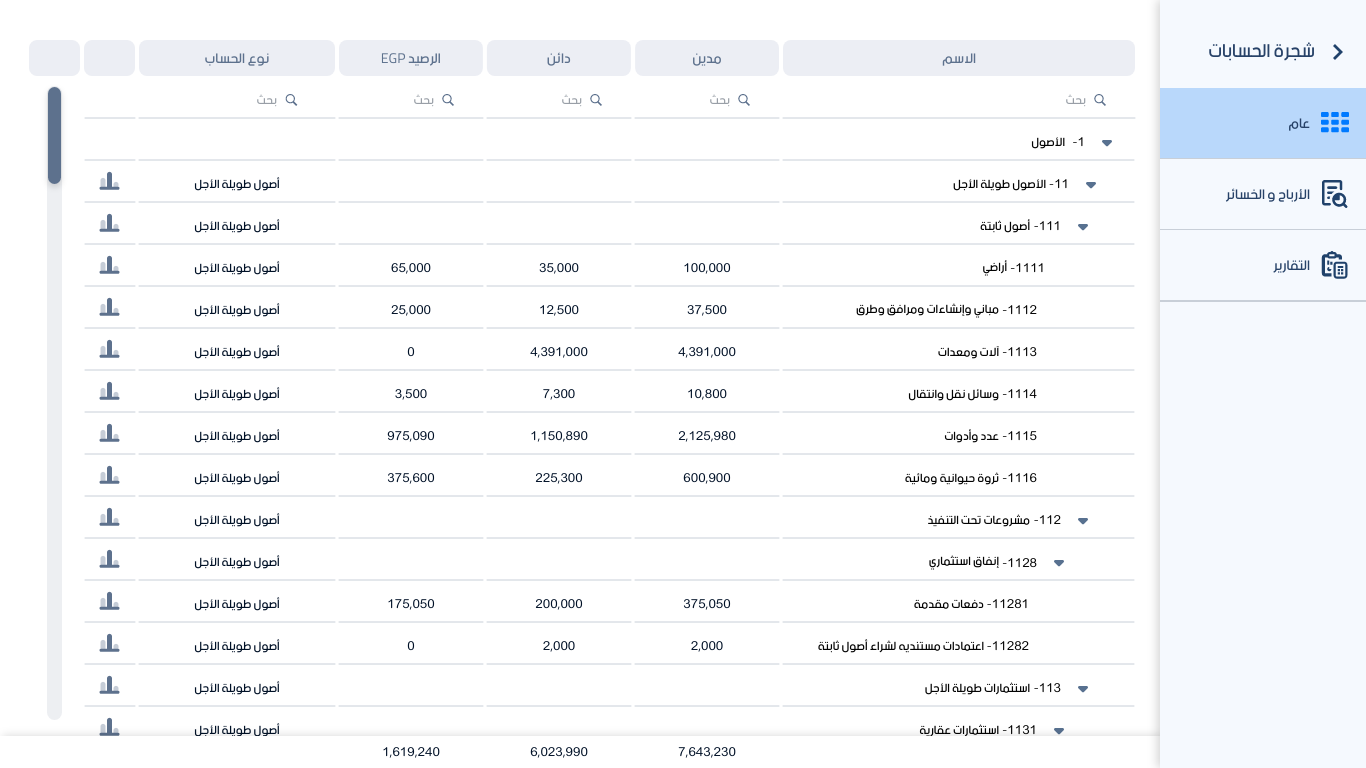Screen dimensions: 1366x768
Task: Click the دائن column search field
Action: pyautogui.click(x=558, y=100)
